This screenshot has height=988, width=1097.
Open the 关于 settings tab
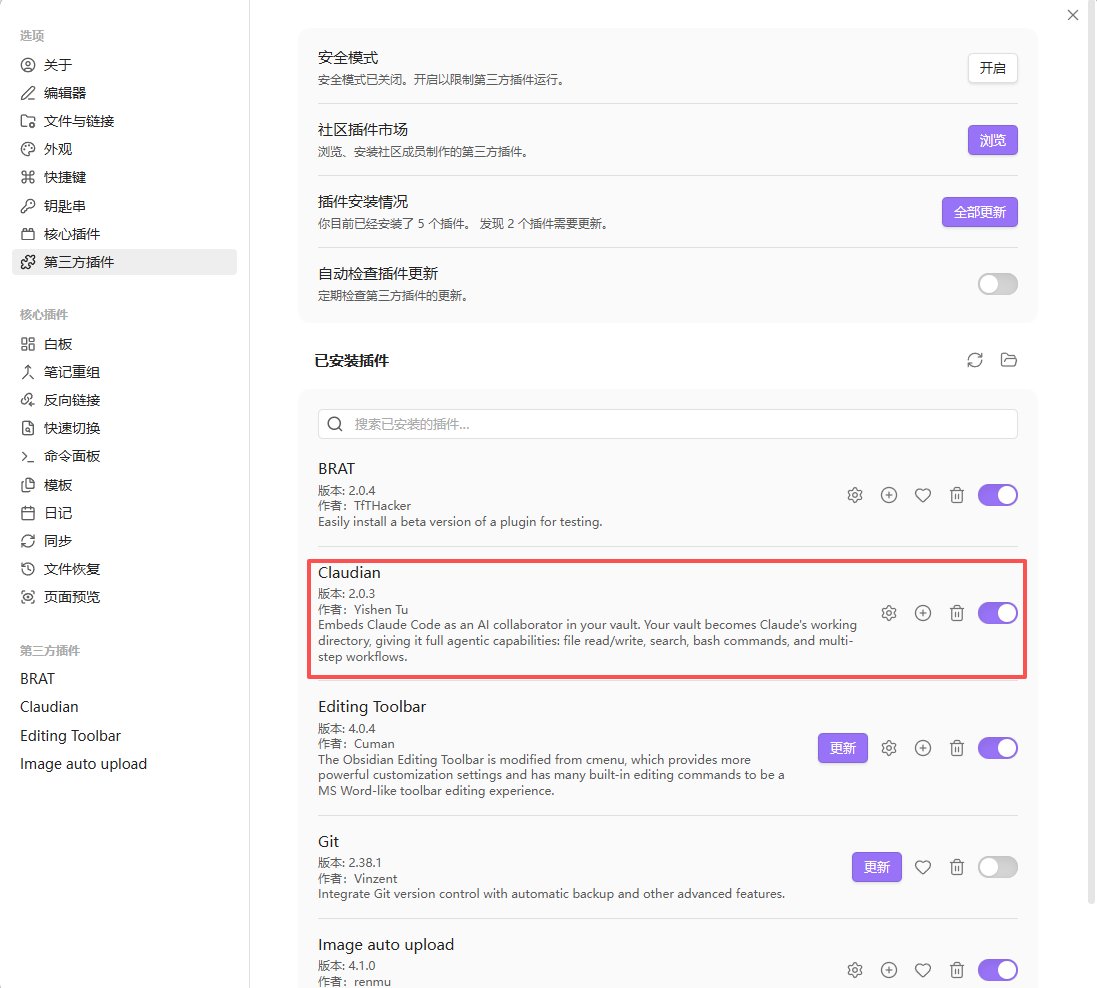tap(125, 65)
